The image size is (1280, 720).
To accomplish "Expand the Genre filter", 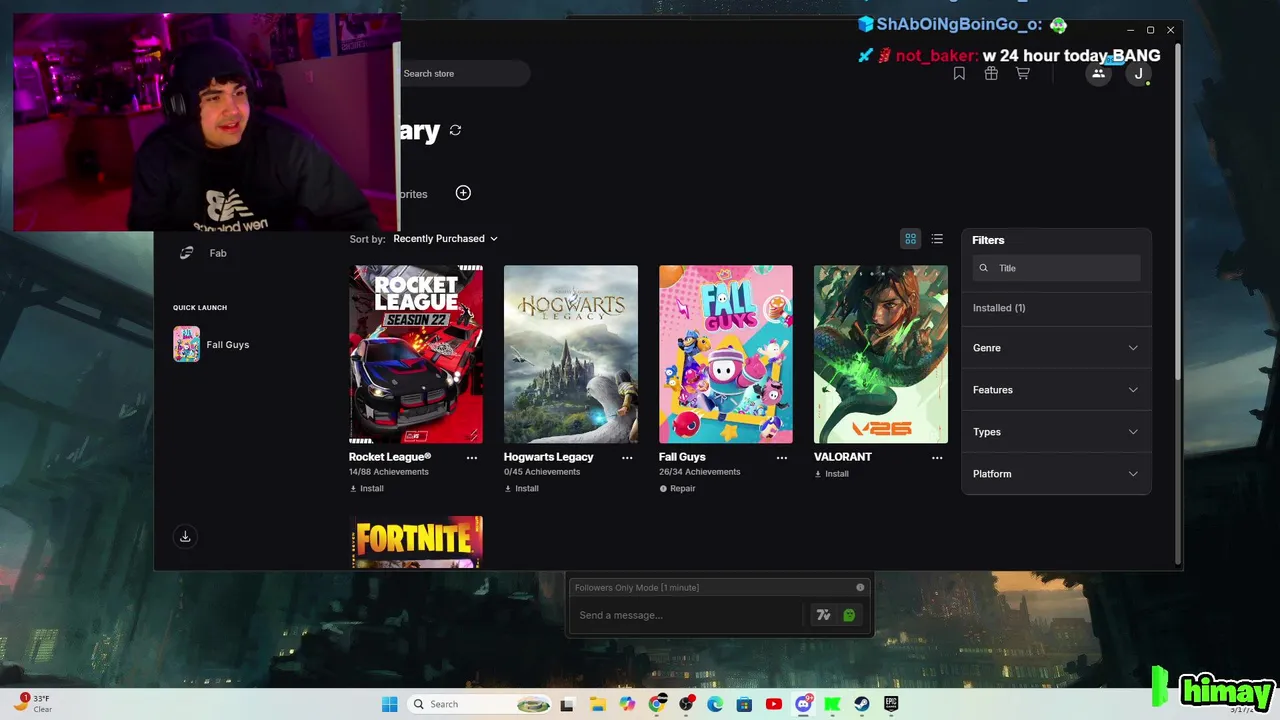I will pyautogui.click(x=1056, y=348).
